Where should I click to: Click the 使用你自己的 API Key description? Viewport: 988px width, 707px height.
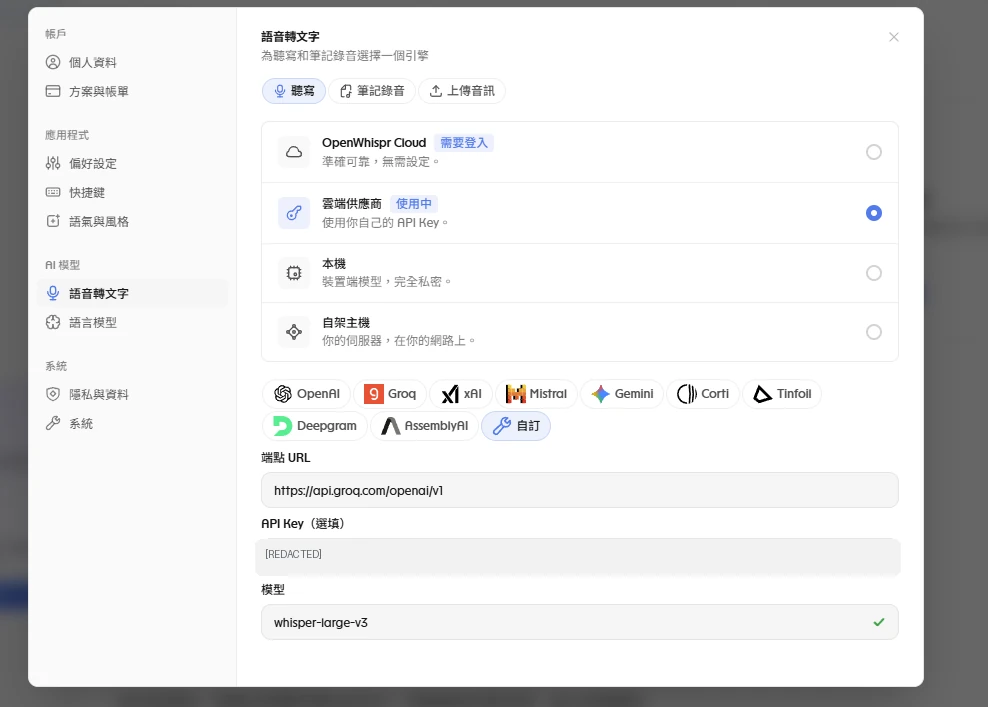pos(384,222)
